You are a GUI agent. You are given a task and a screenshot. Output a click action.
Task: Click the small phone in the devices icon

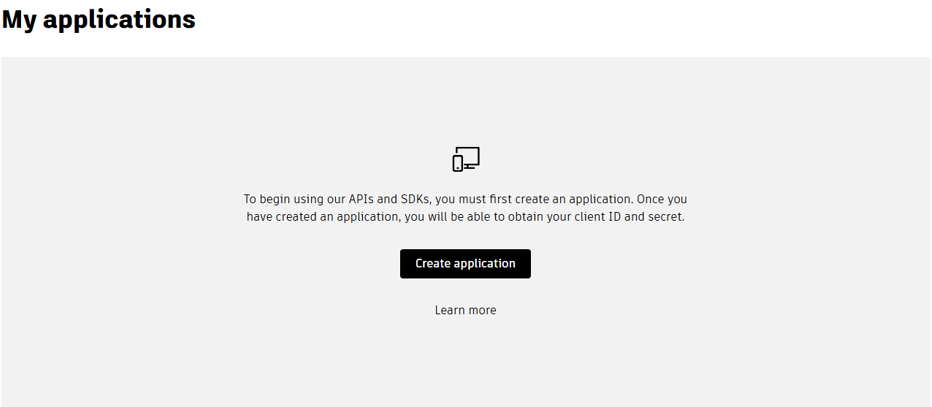point(458,163)
